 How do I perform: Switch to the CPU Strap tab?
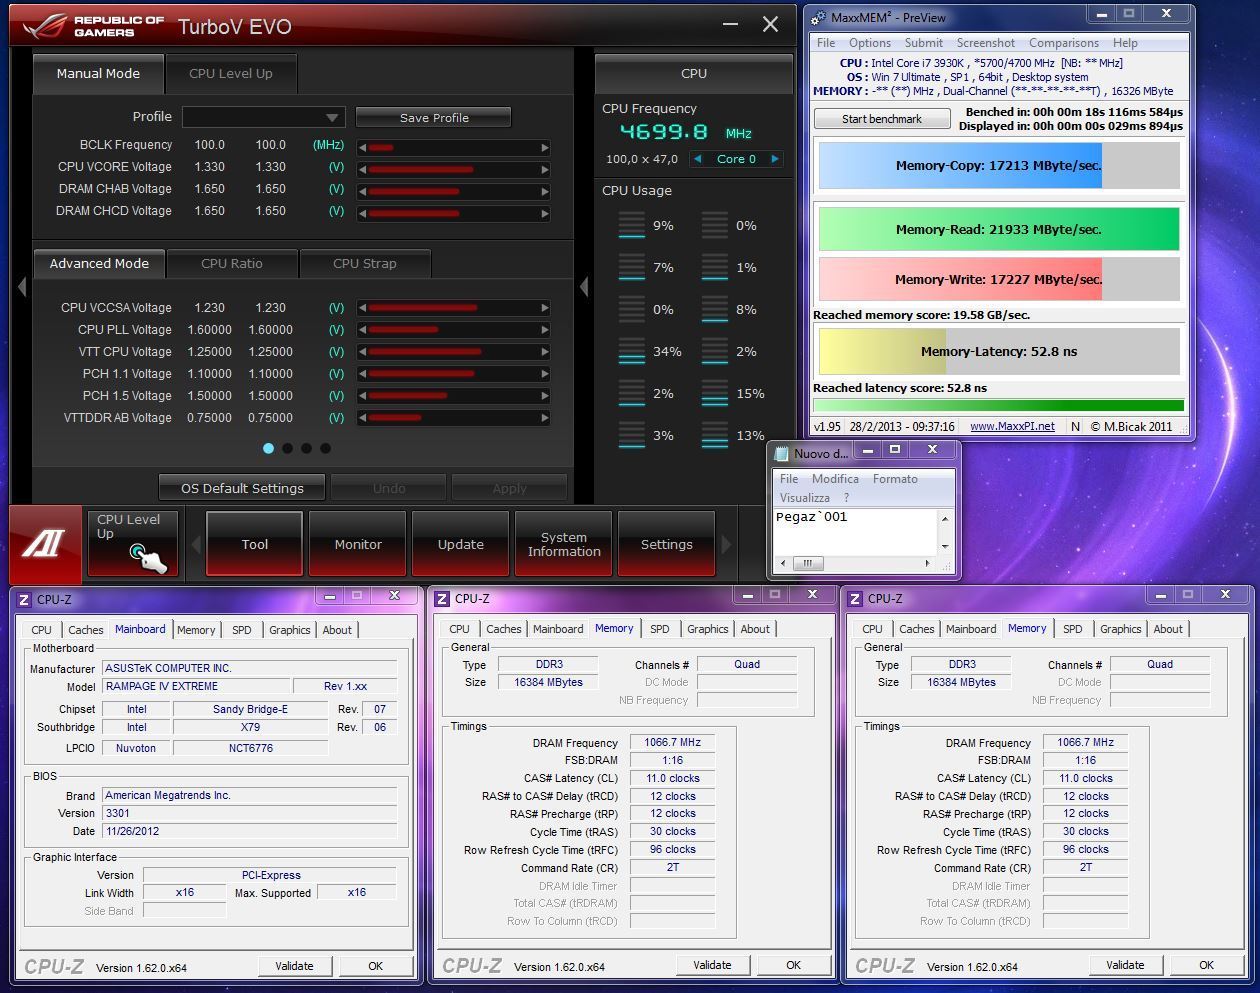pos(365,264)
